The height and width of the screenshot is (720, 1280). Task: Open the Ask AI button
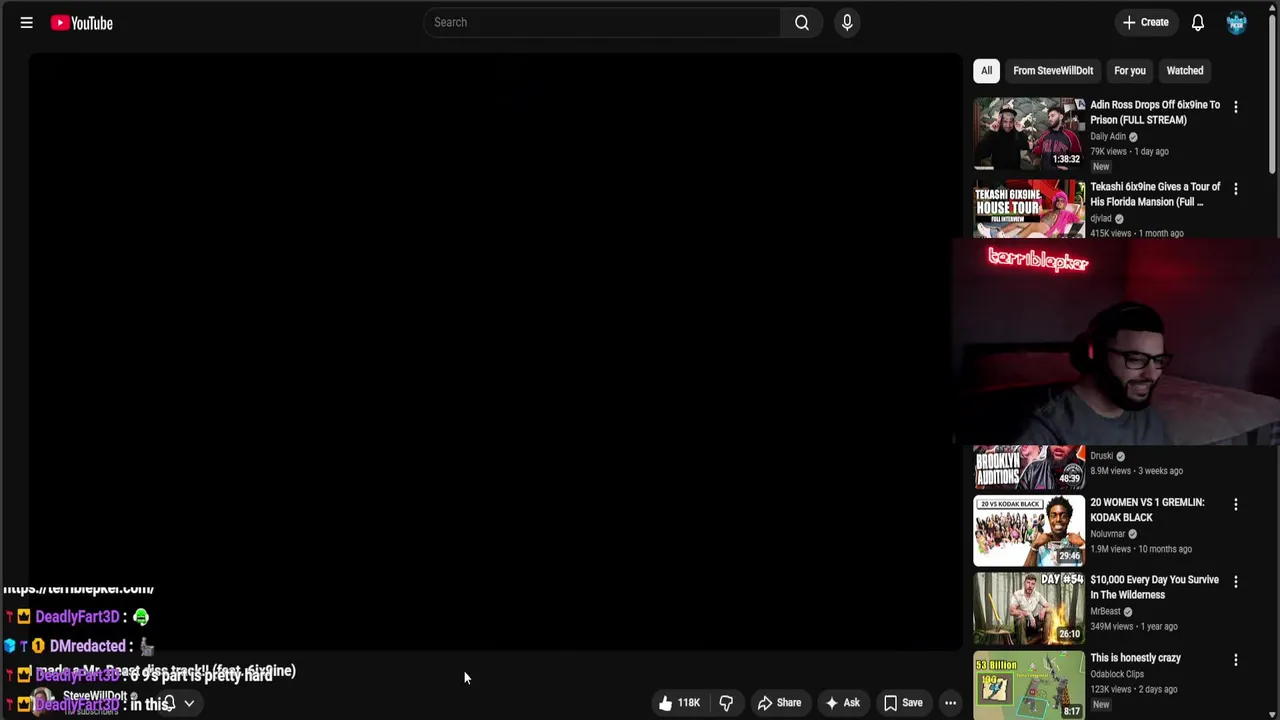(842, 703)
